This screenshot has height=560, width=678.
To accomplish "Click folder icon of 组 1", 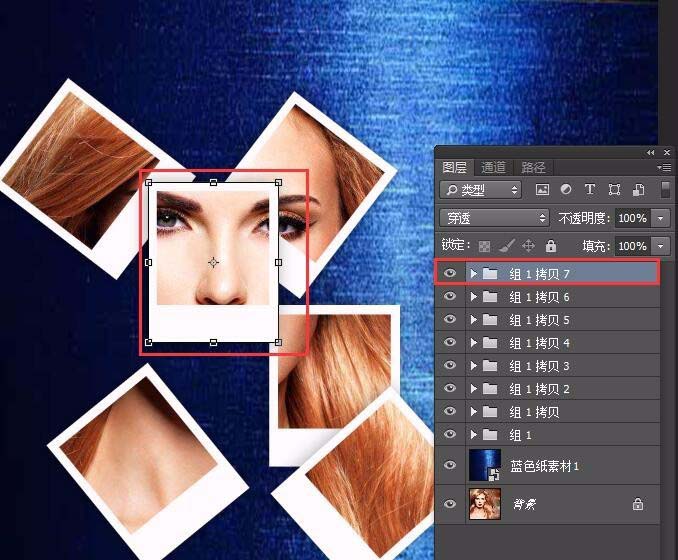I will click(490, 434).
